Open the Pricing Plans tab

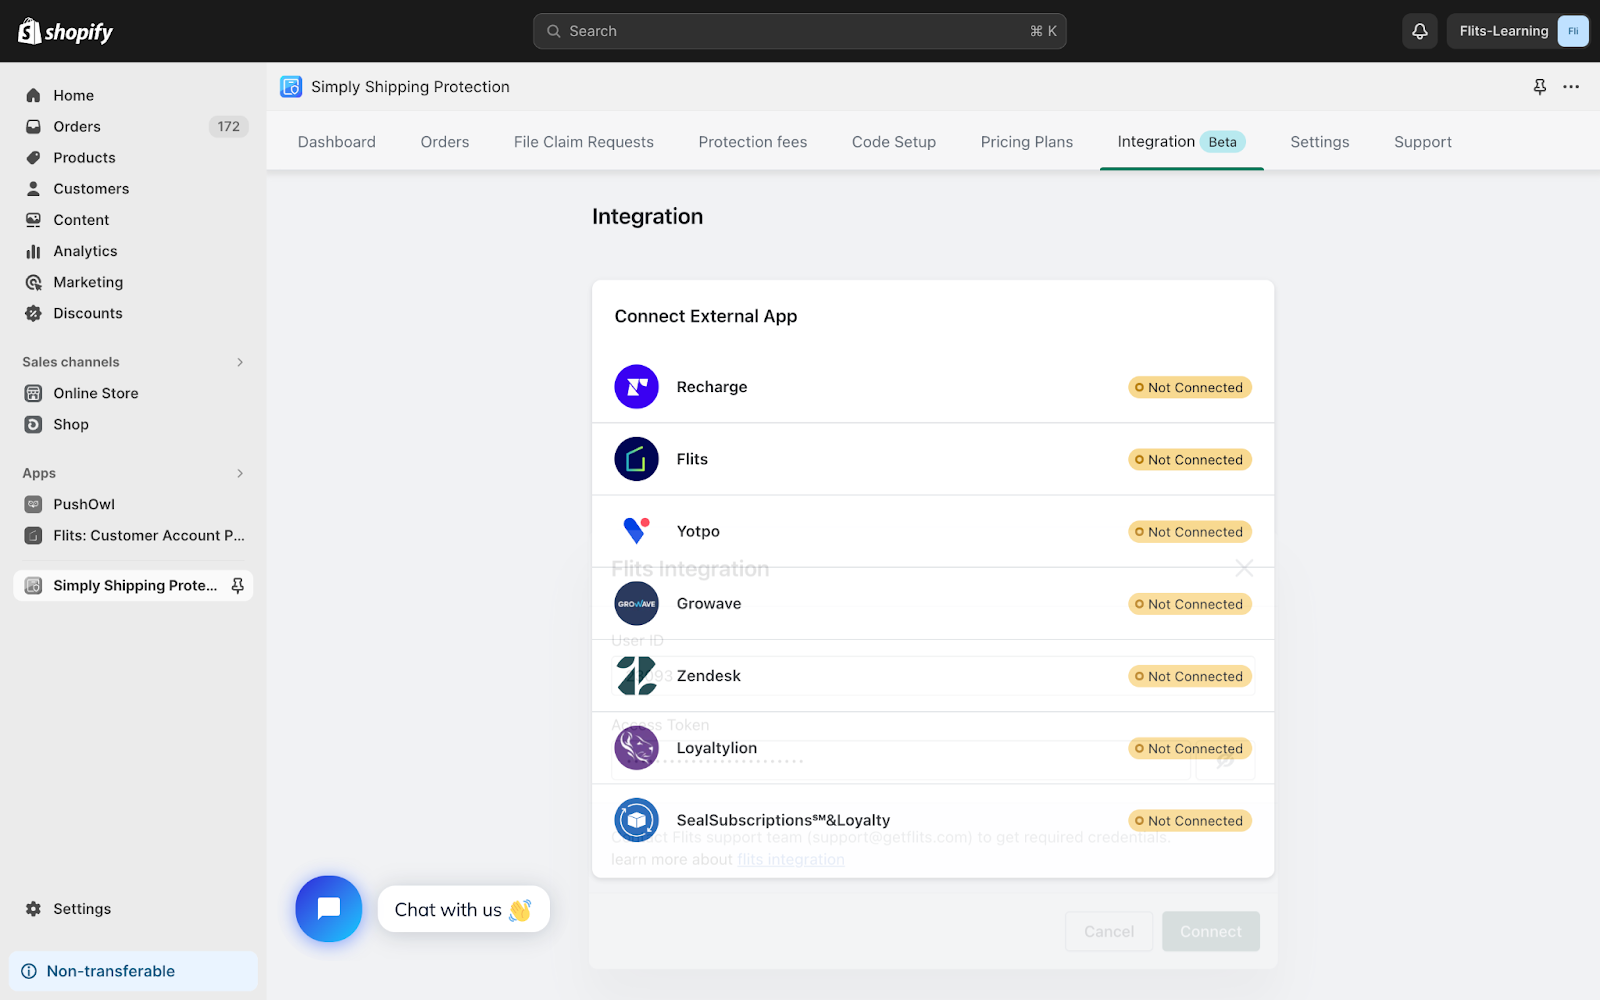pos(1027,142)
